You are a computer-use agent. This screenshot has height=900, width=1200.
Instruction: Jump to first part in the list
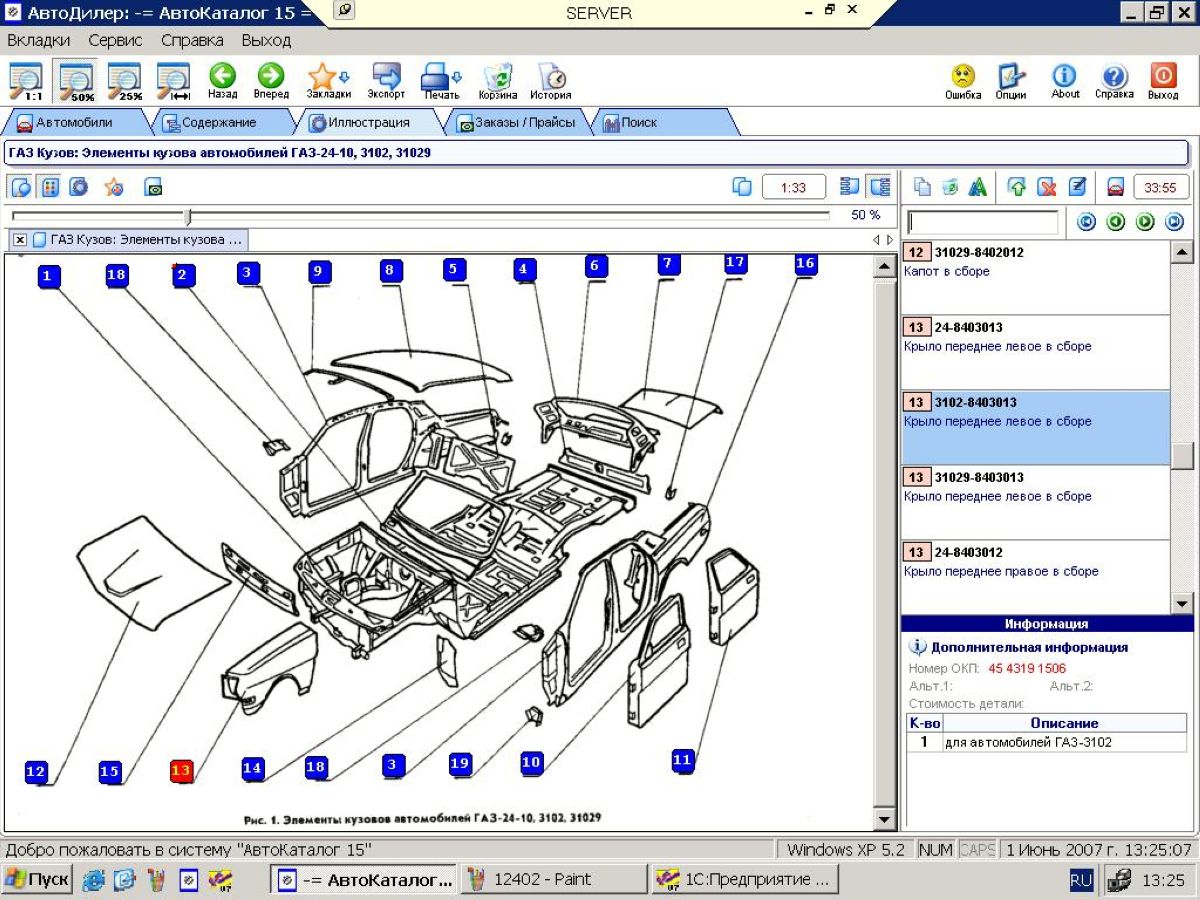pos(1086,222)
